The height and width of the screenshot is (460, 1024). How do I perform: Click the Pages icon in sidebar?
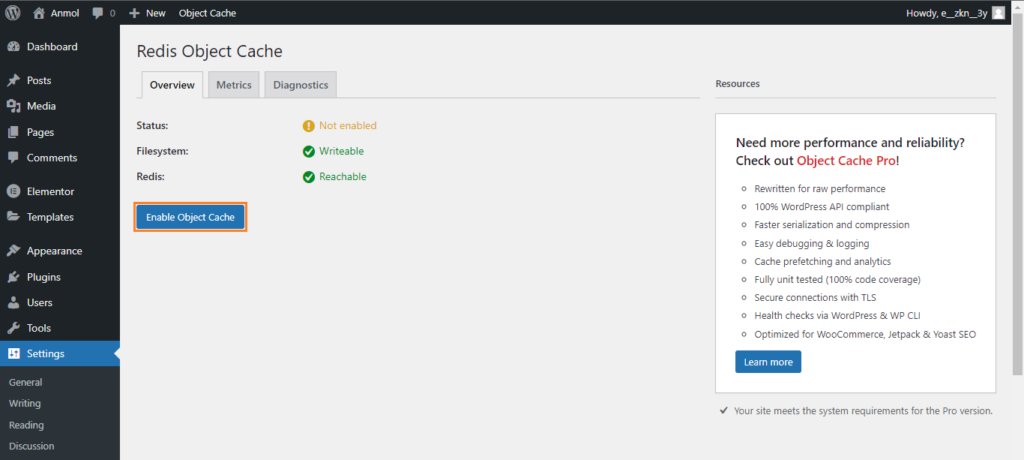pos(13,133)
